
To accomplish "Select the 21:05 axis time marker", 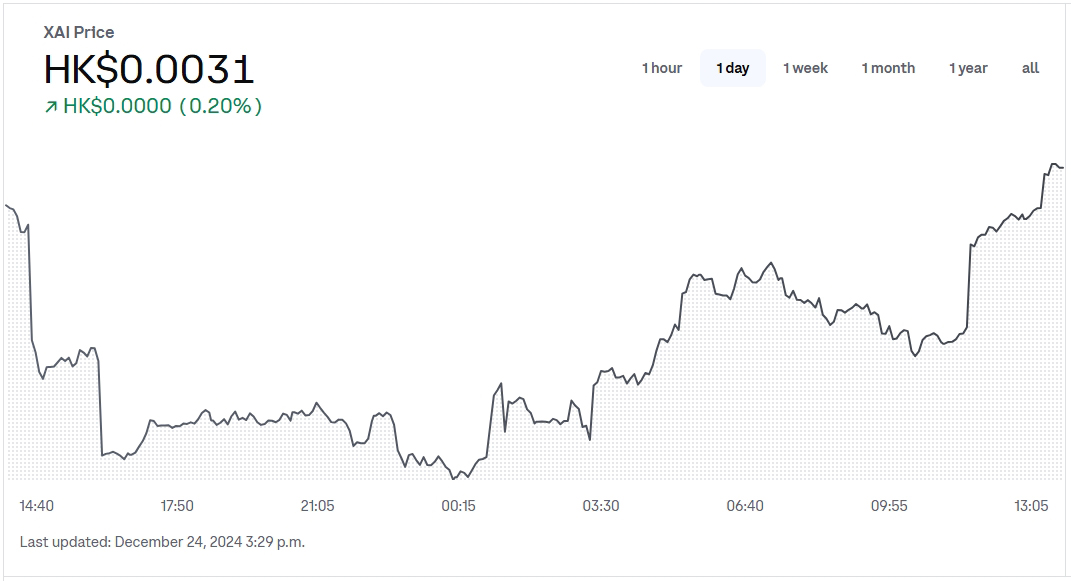I will pyautogui.click(x=318, y=506).
